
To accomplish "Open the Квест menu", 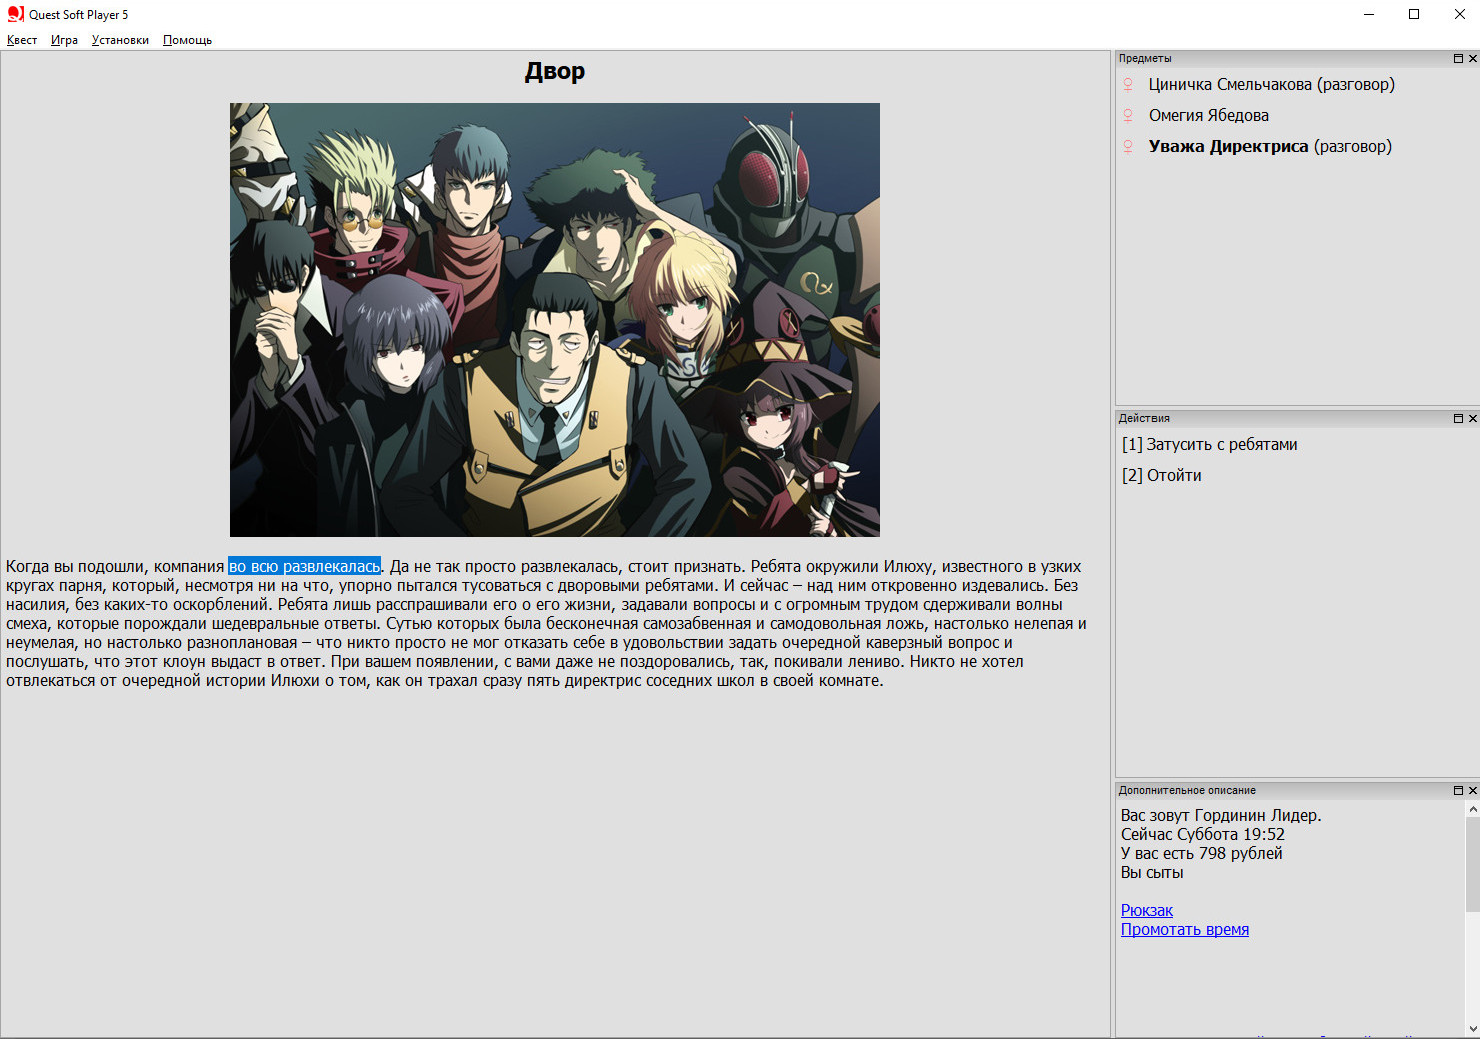I will 22,40.
